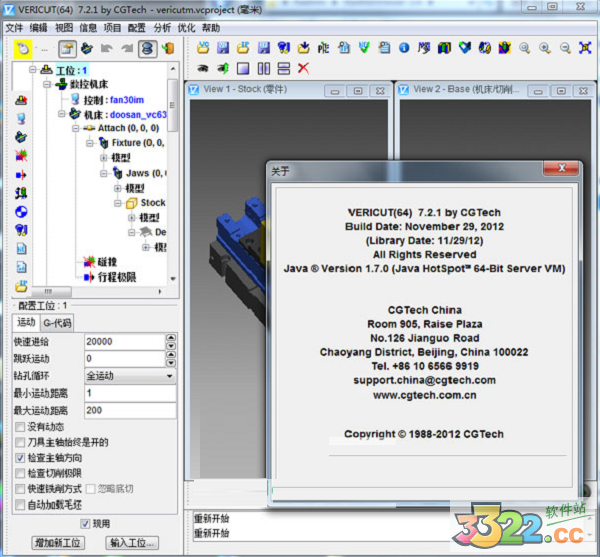Click the blue-white coordinate system sidebar icon
This screenshot has height=557, width=600.
point(21,211)
